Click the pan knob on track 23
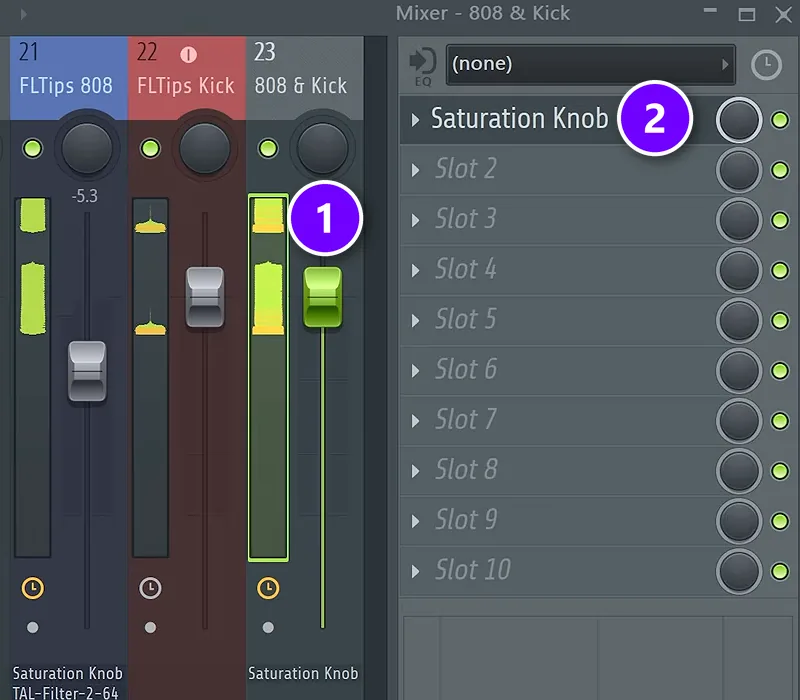Image resolution: width=800 pixels, height=700 pixels. (x=322, y=148)
